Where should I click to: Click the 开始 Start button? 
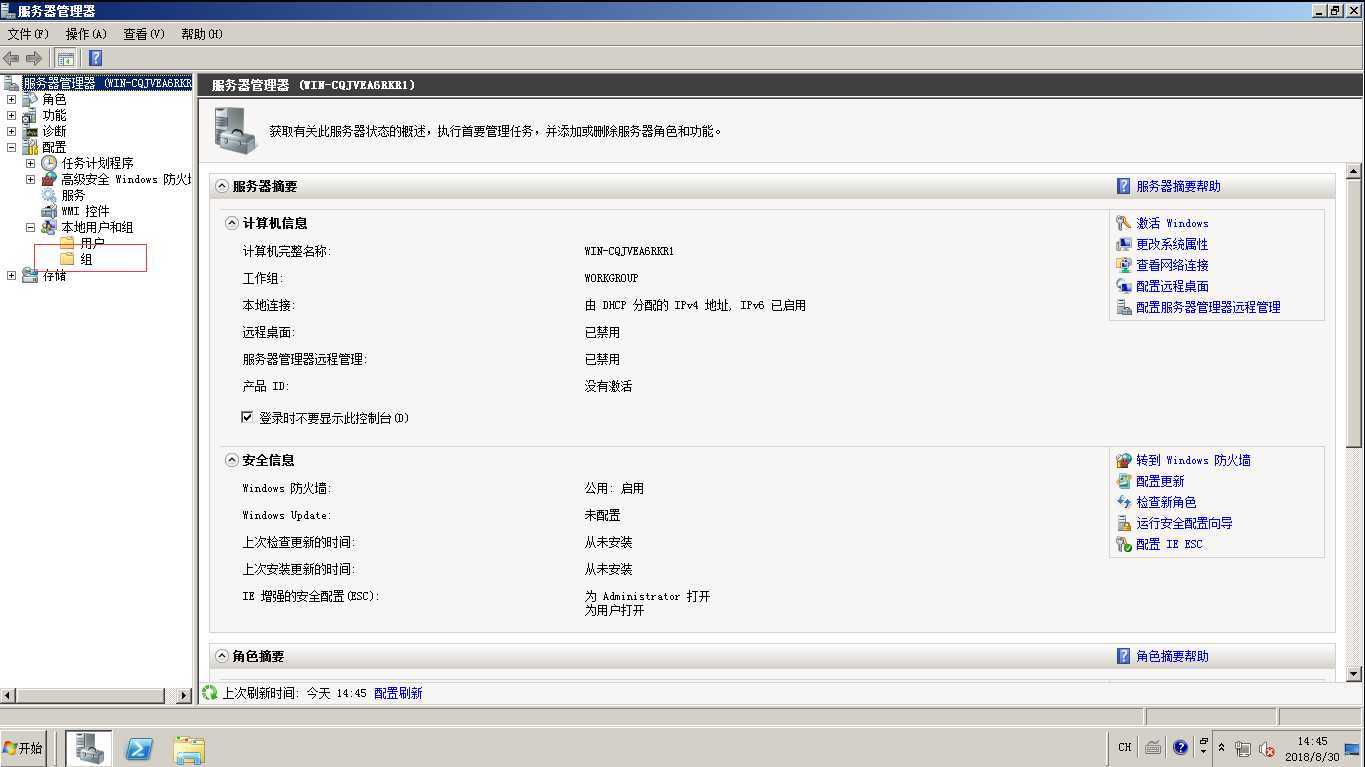coord(23,748)
